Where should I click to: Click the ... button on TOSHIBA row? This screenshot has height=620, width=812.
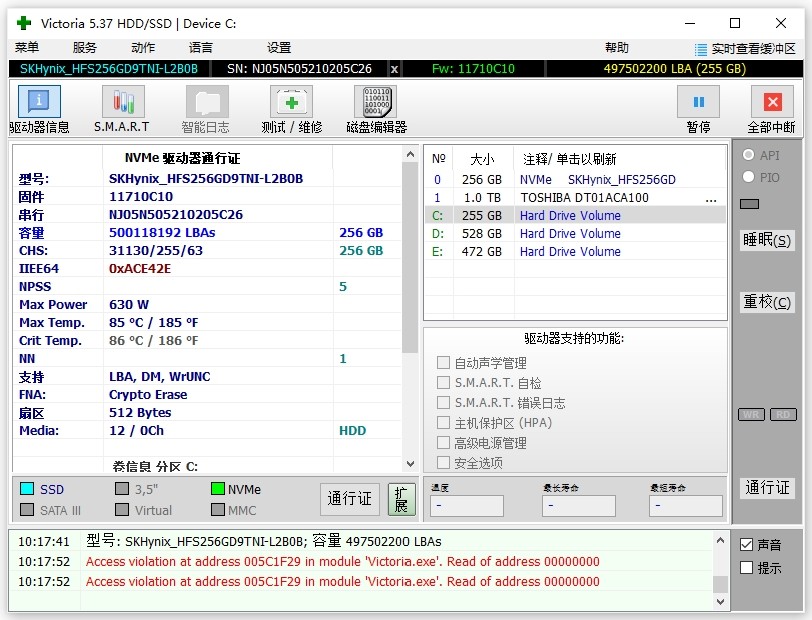pyautogui.click(x=711, y=198)
